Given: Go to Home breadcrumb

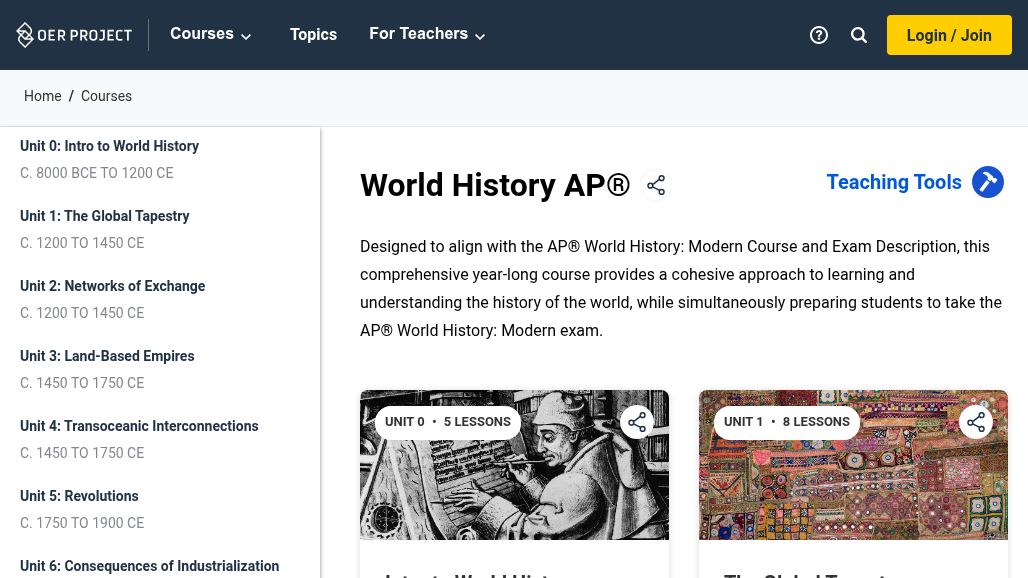Looking at the screenshot, I should (43, 96).
